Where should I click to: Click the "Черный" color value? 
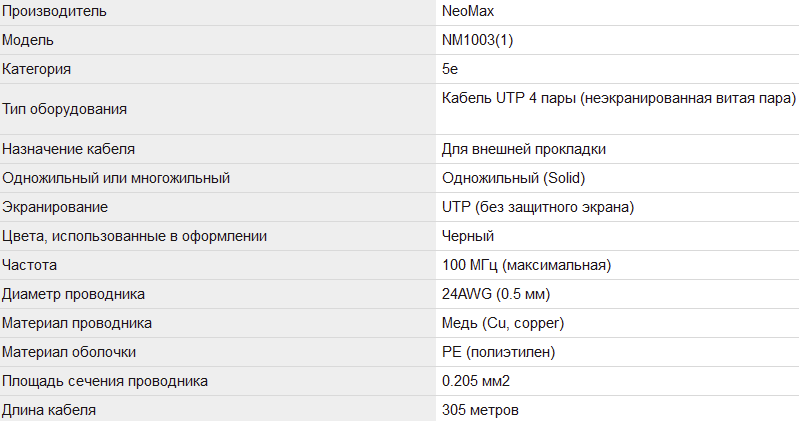point(468,236)
